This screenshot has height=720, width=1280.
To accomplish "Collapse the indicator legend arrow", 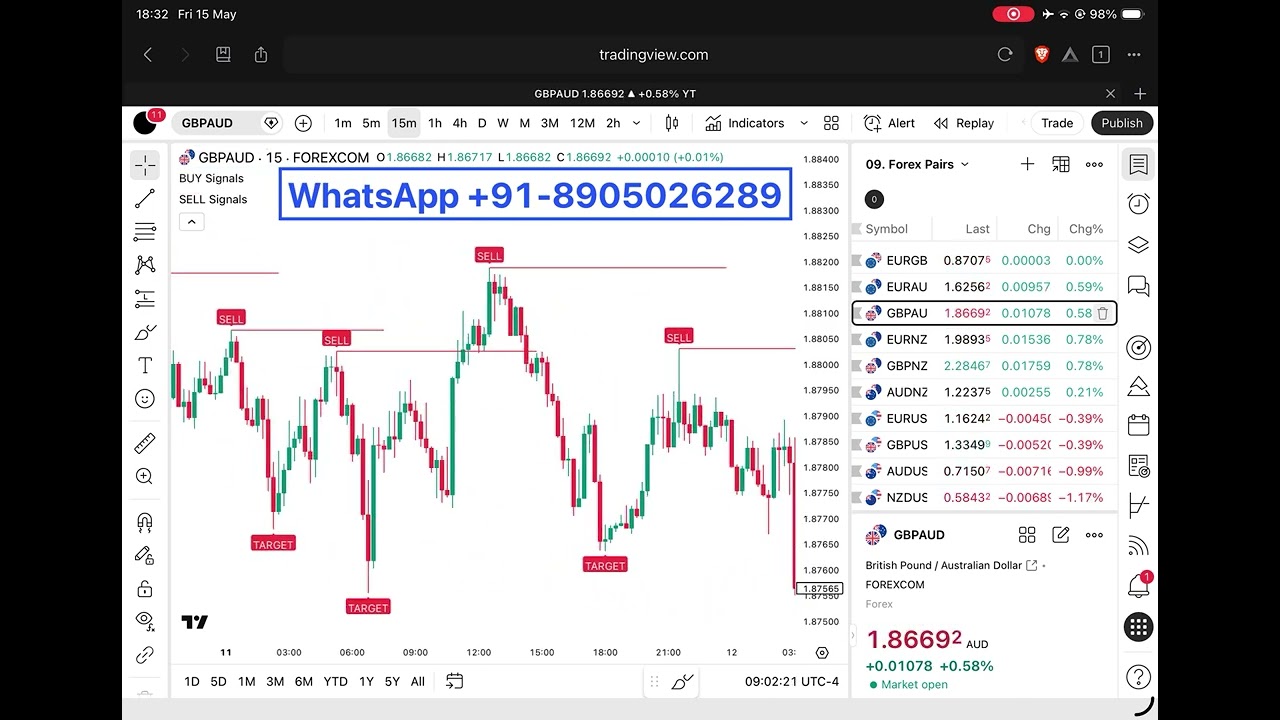I will click(191, 222).
